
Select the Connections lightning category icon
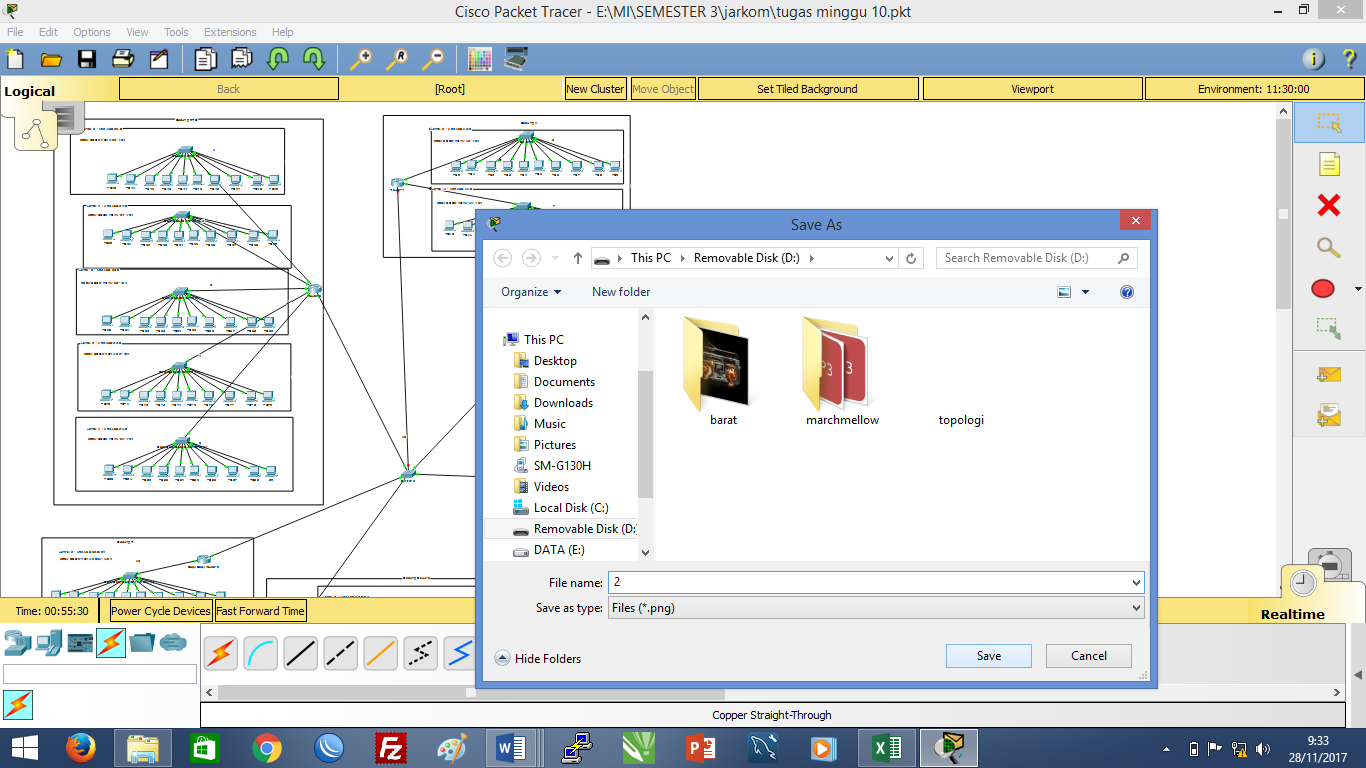click(x=111, y=643)
